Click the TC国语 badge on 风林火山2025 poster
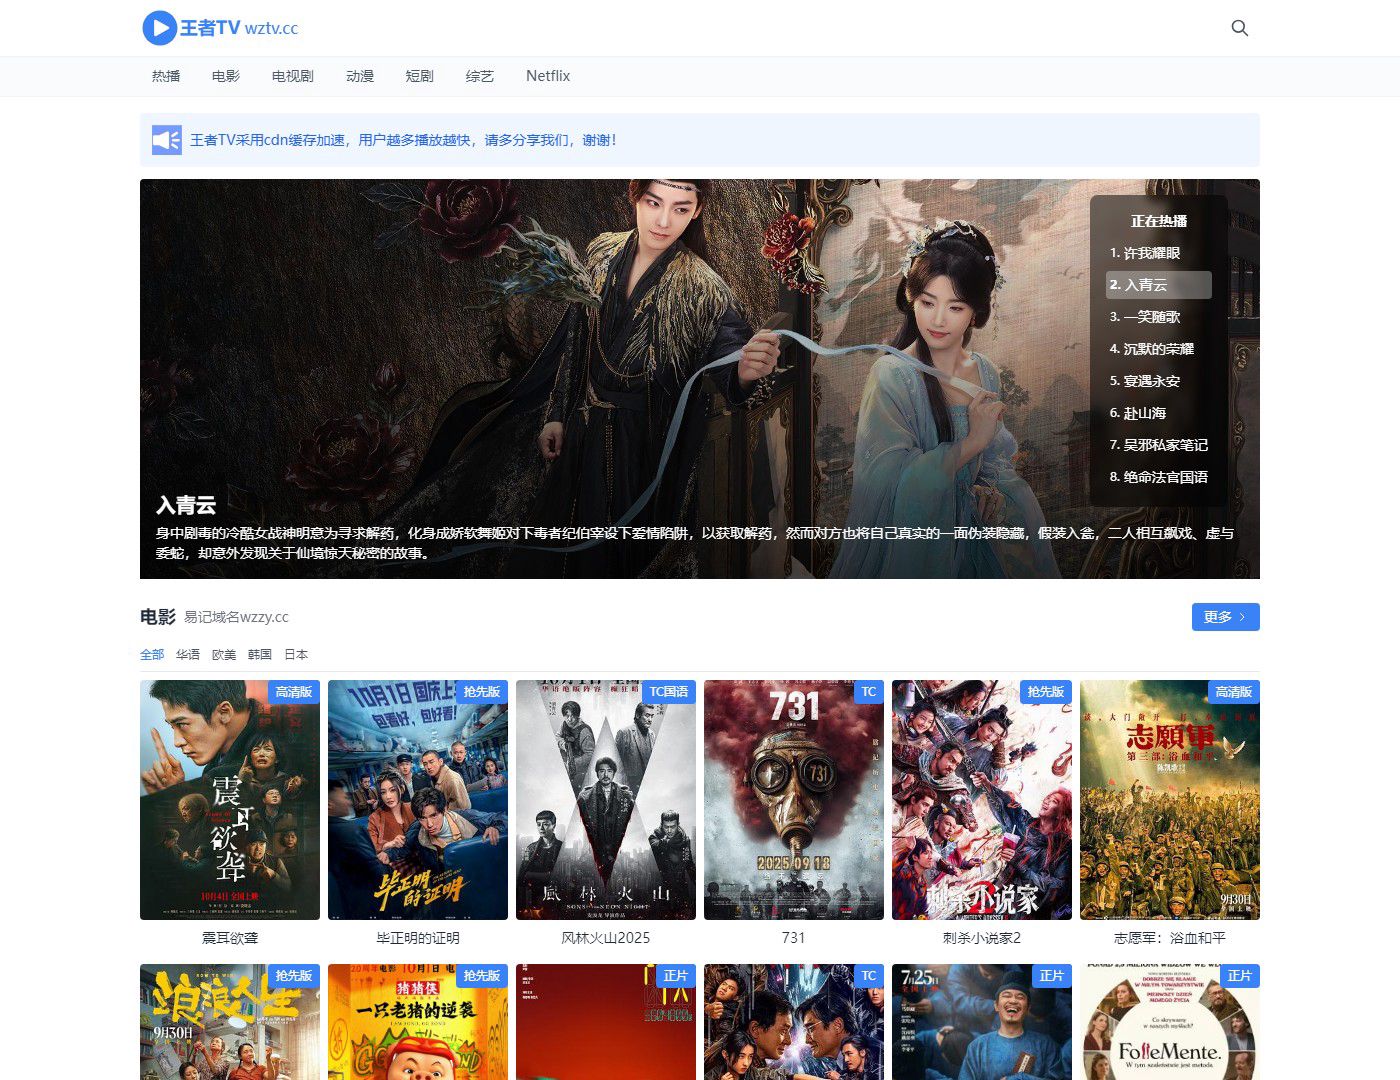This screenshot has height=1080, width=1400. point(668,692)
